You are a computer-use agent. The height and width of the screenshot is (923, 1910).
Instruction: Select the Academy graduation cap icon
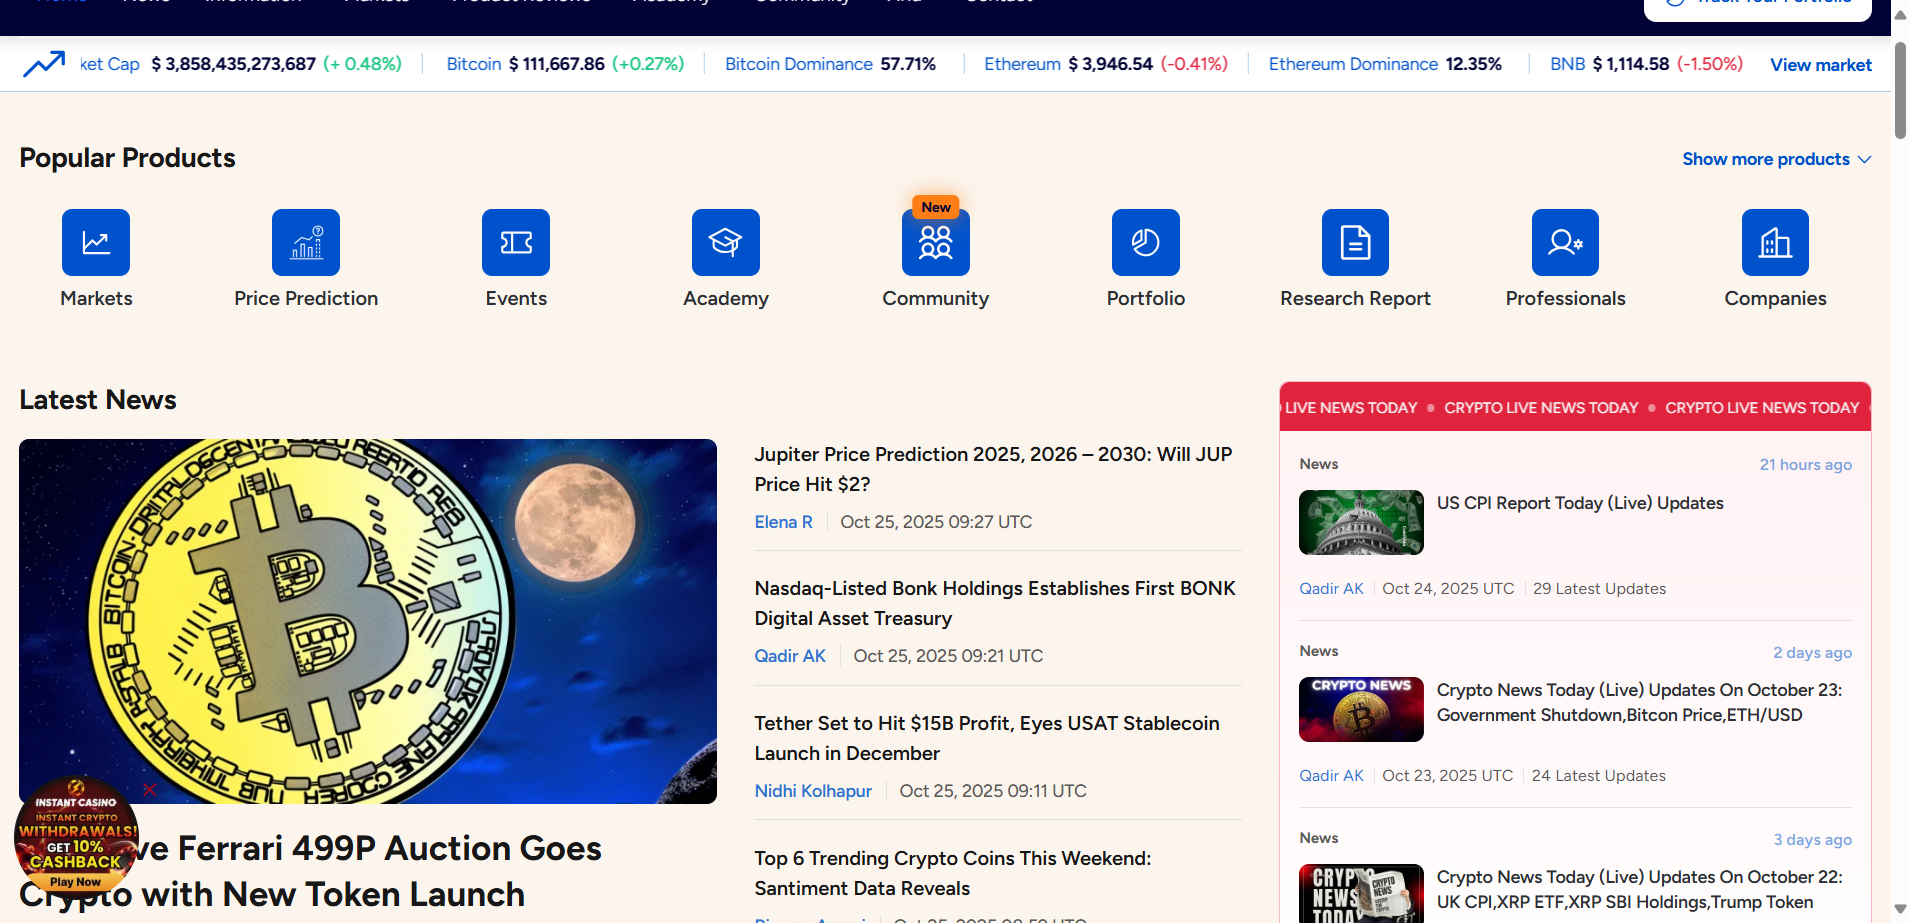(x=726, y=242)
